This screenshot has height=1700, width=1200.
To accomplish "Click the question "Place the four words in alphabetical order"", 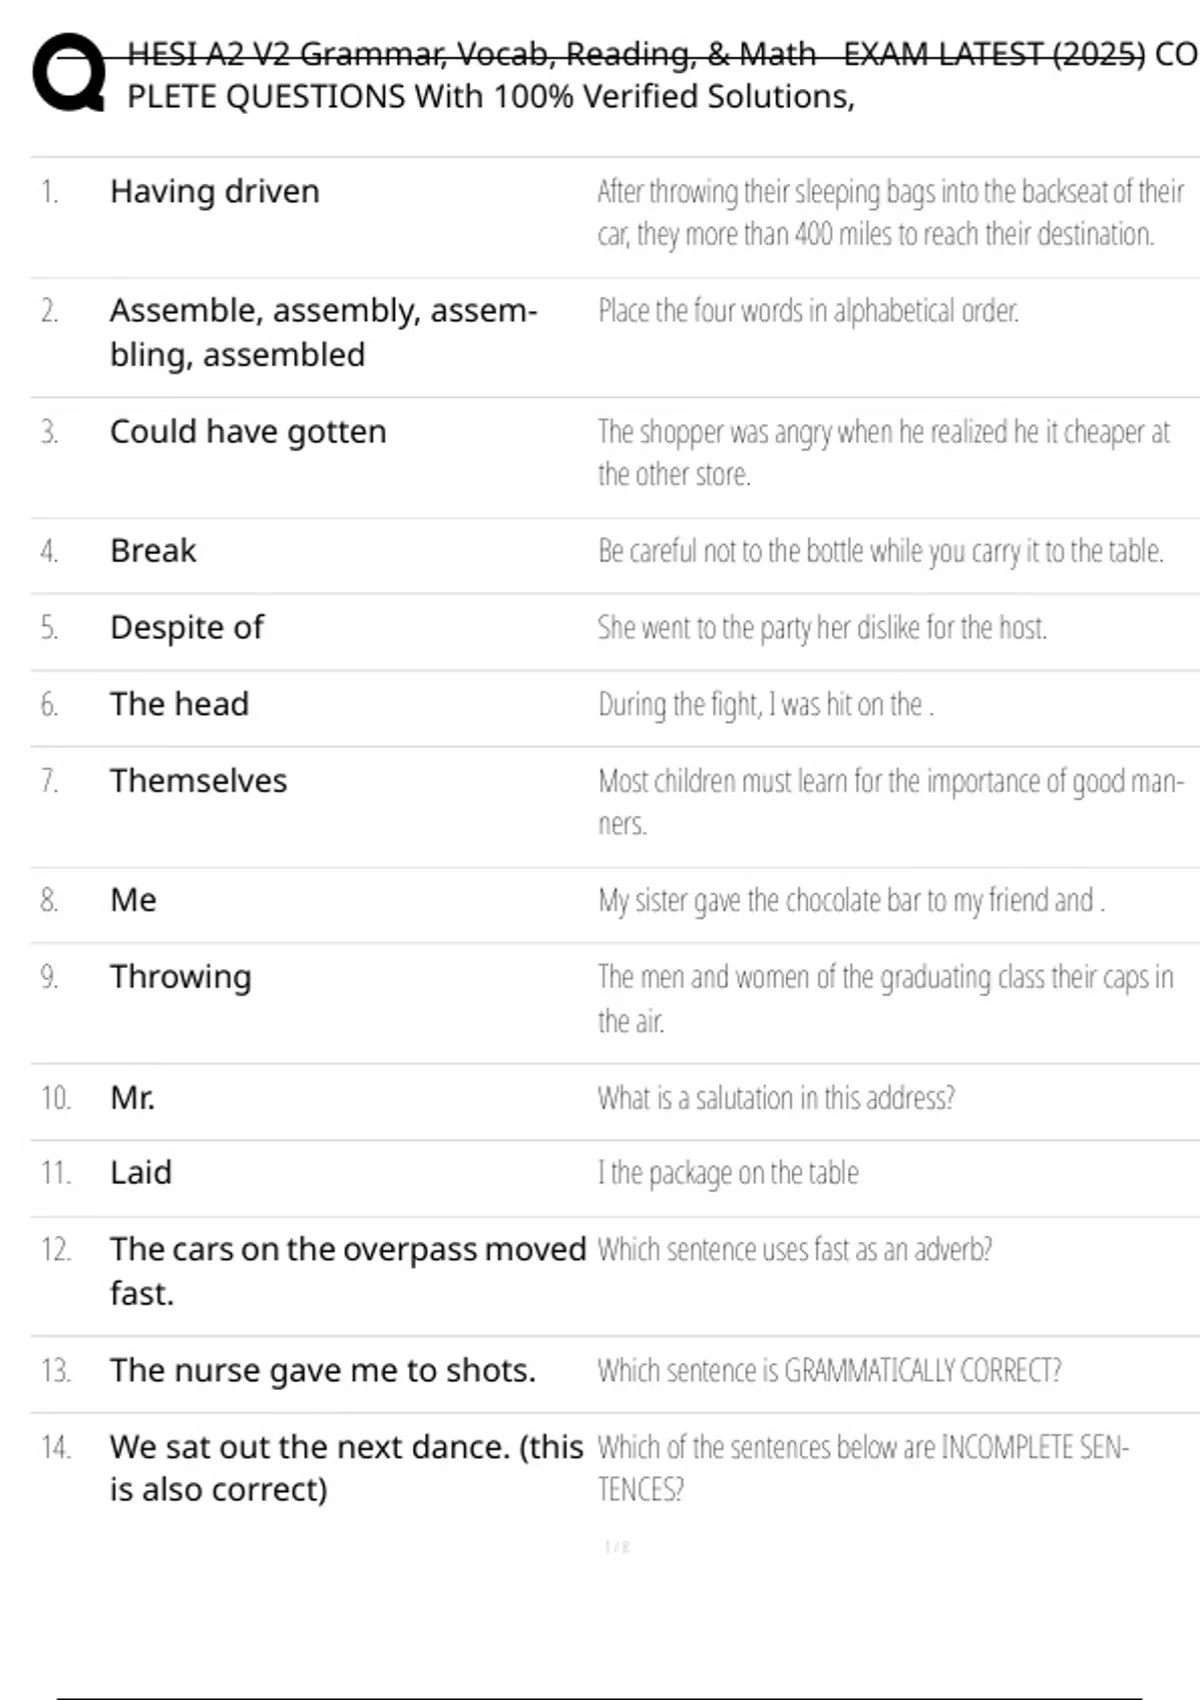I will [x=808, y=311].
